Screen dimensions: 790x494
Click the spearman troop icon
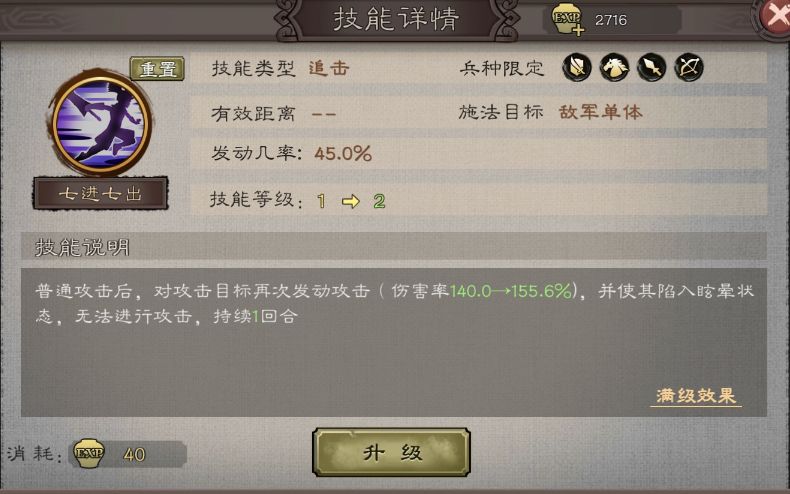[651, 68]
